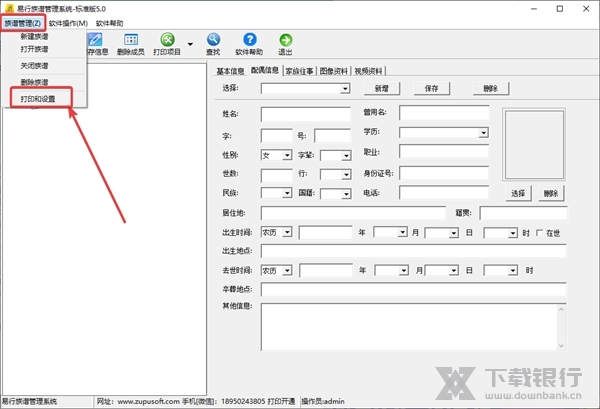Click the photo preview box
The image size is (600, 409).
(x=534, y=145)
